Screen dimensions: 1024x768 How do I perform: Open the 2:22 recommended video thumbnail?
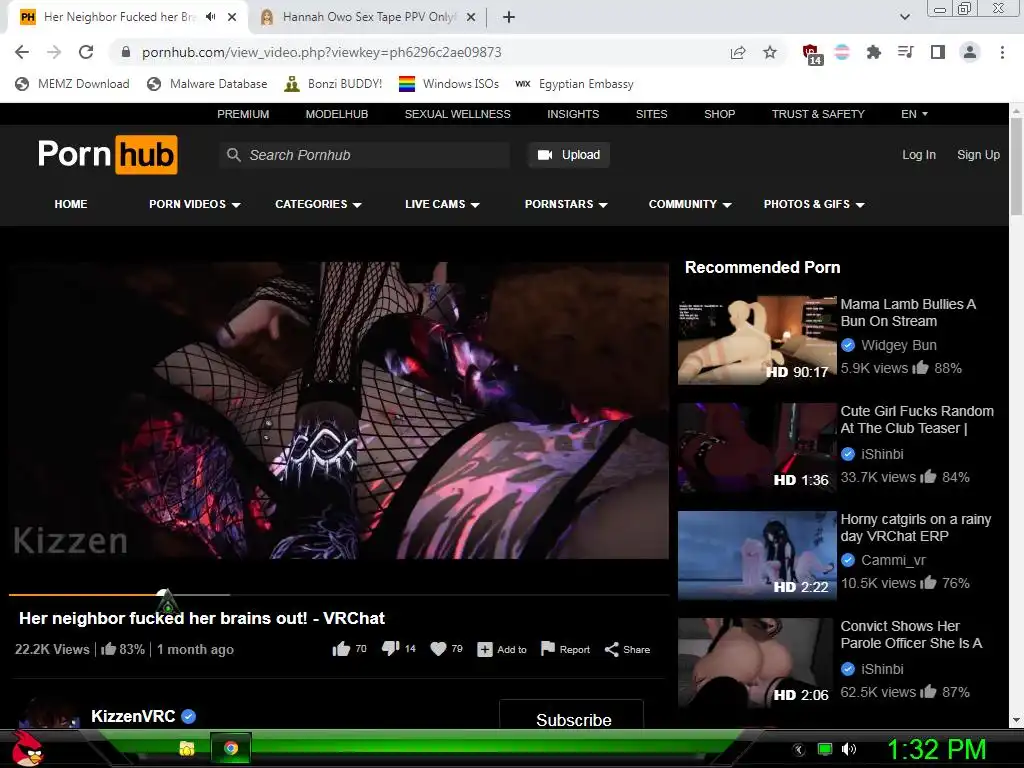(757, 556)
